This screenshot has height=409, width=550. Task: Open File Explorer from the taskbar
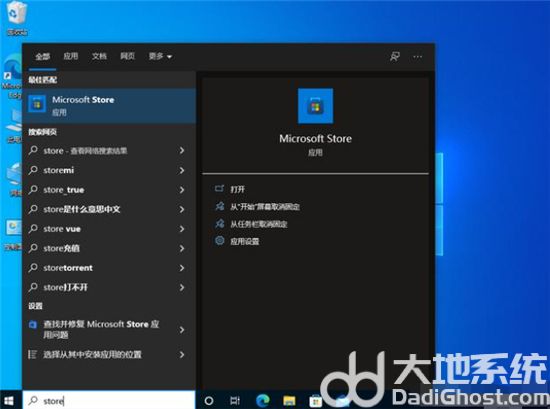[289, 400]
